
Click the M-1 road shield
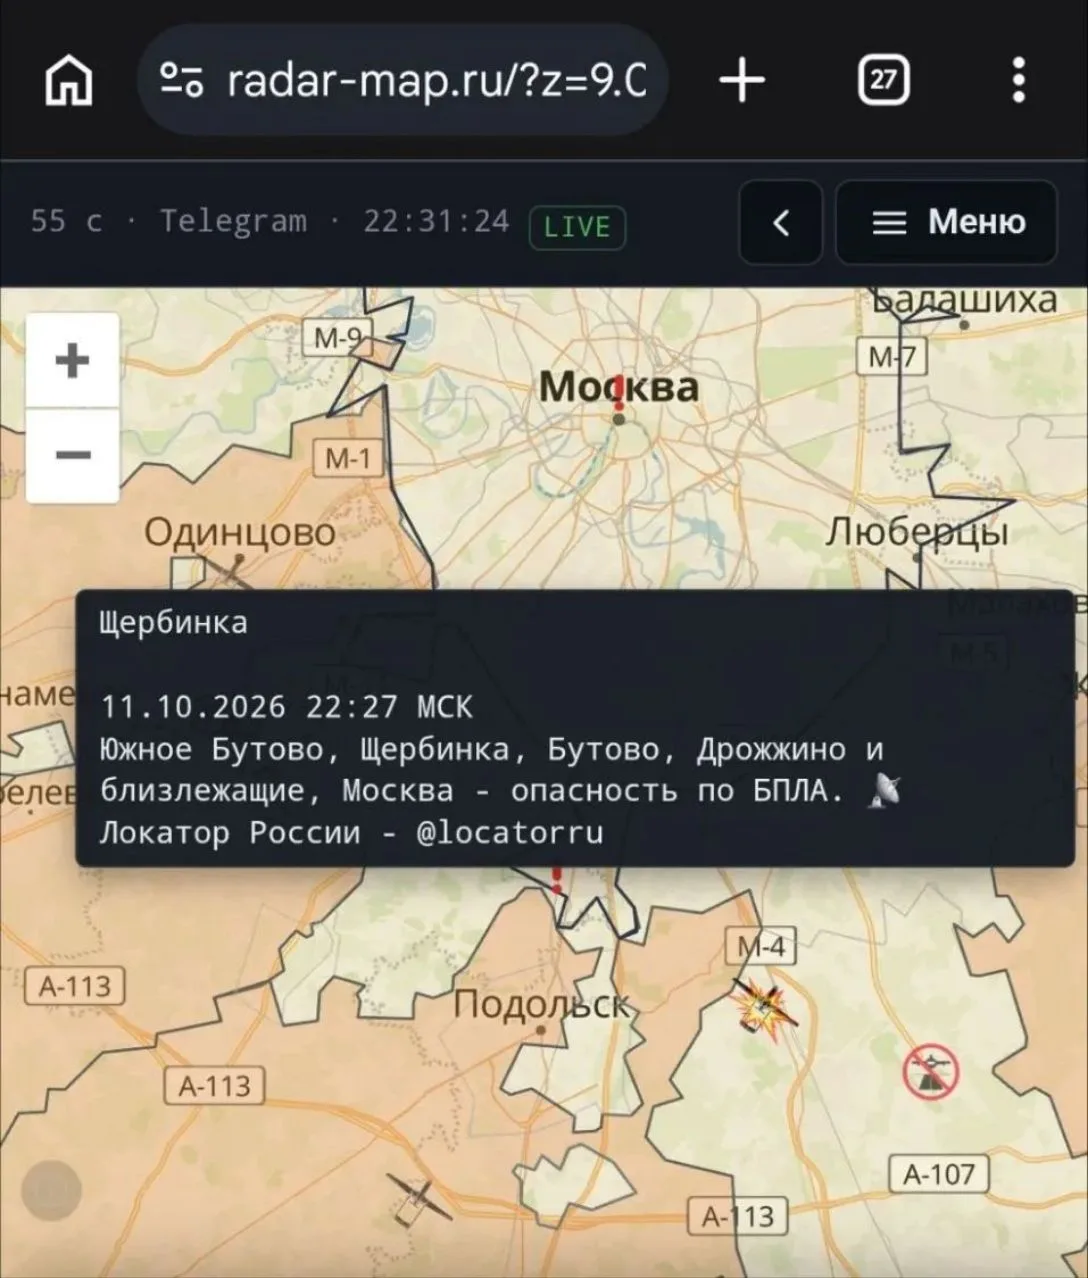coord(348,458)
